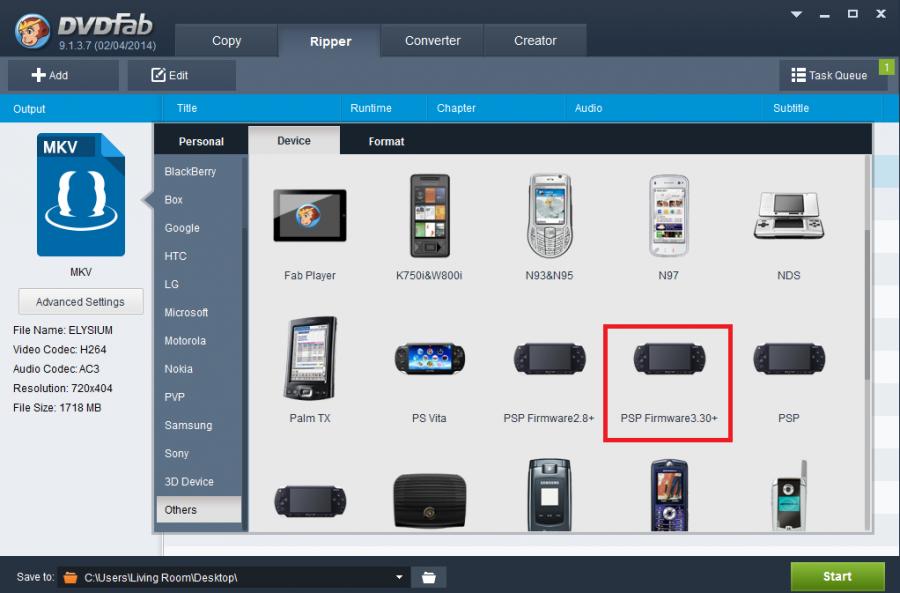Open the Format profile tab
Image resolution: width=900 pixels, height=593 pixels.
pyautogui.click(x=386, y=141)
